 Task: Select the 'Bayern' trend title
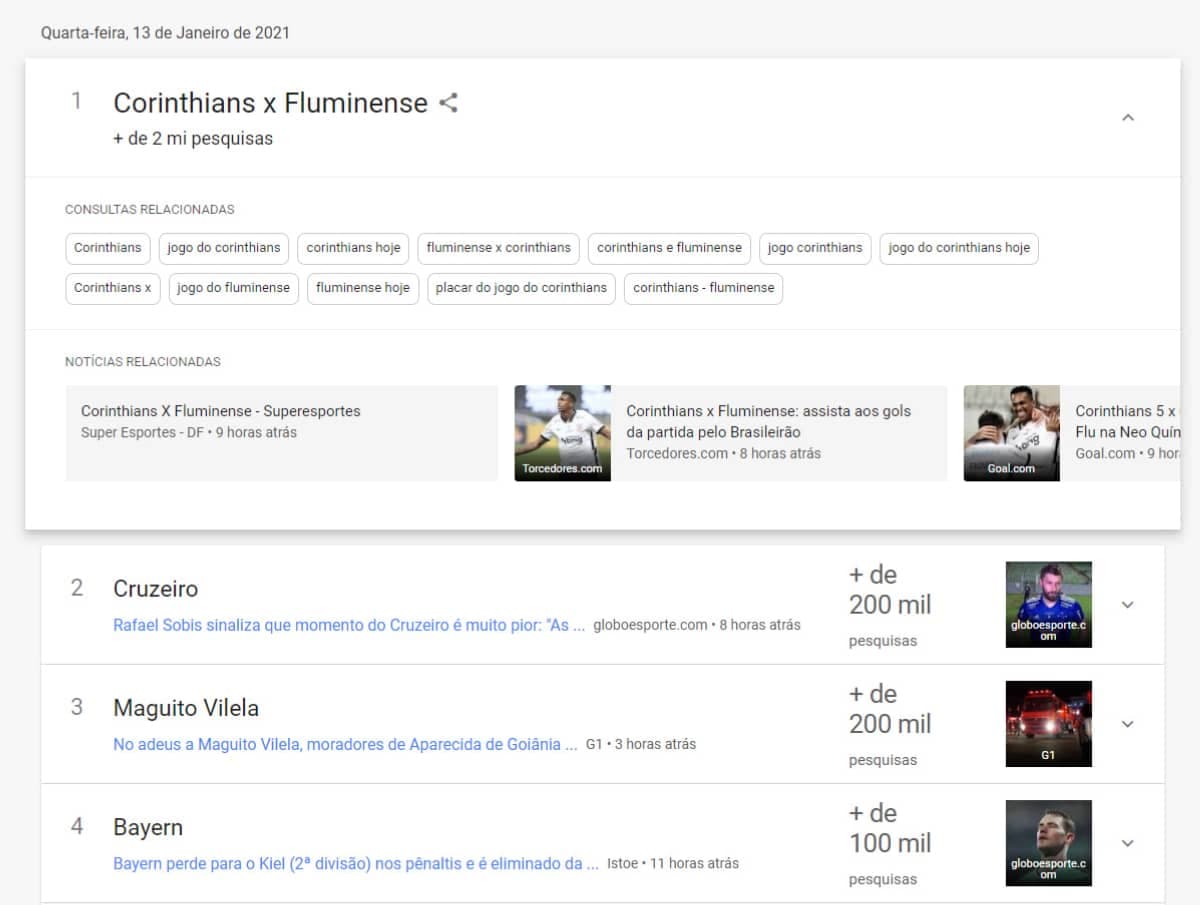148,828
